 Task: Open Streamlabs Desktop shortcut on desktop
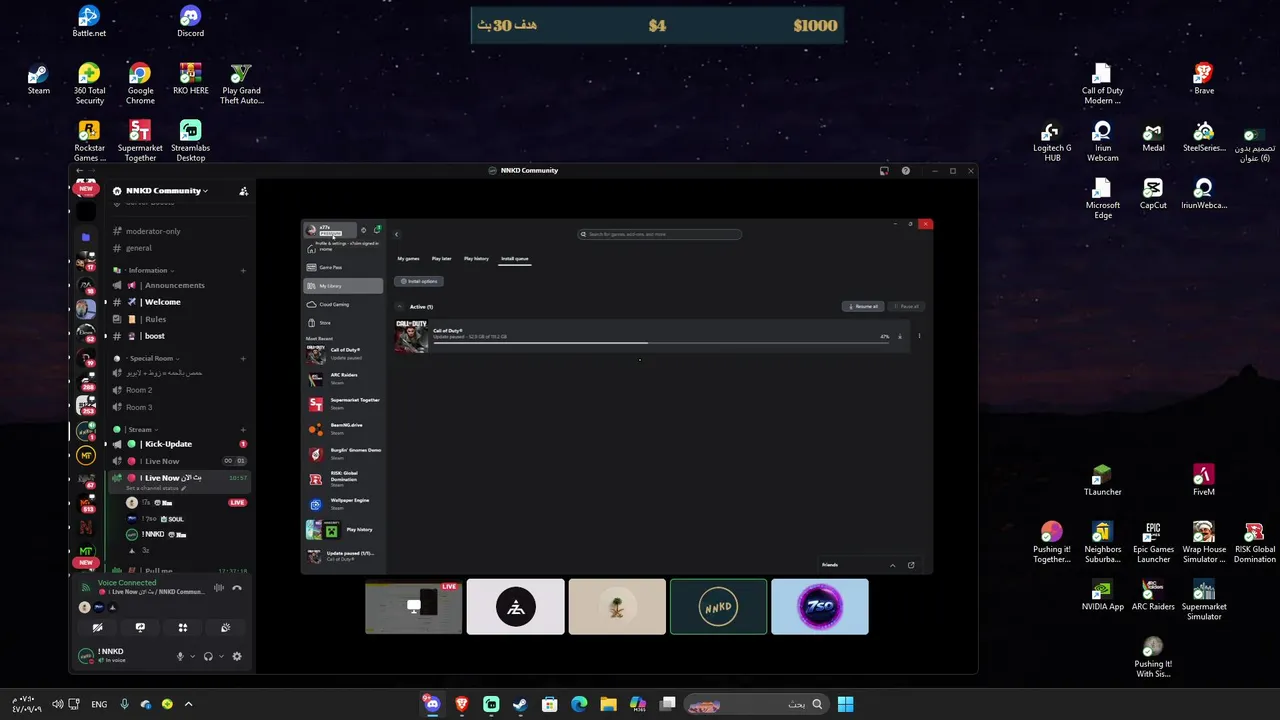pos(190,141)
